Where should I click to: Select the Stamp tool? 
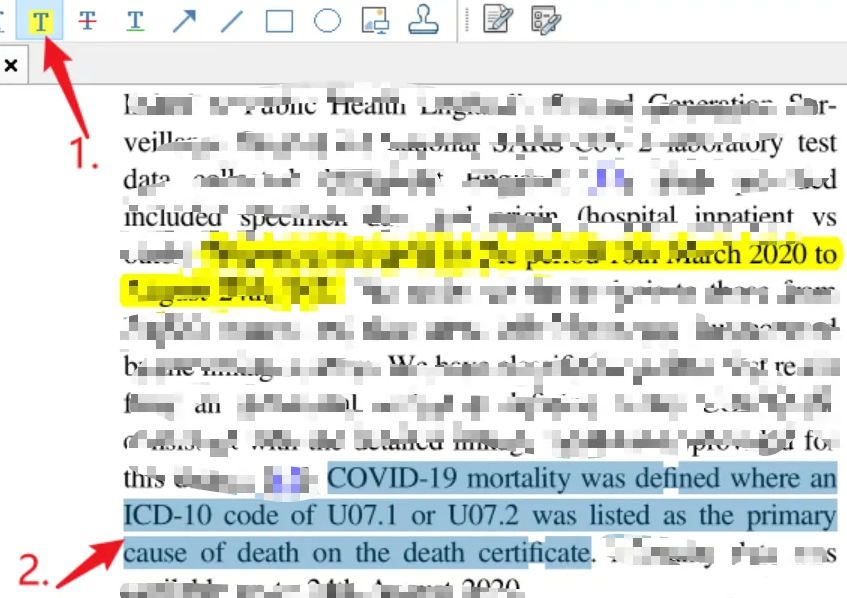click(x=422, y=20)
